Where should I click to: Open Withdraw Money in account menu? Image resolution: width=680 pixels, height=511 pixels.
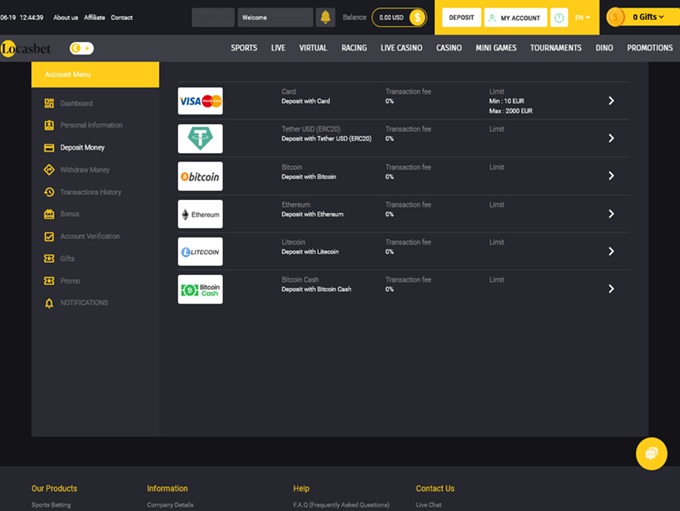[85, 170]
